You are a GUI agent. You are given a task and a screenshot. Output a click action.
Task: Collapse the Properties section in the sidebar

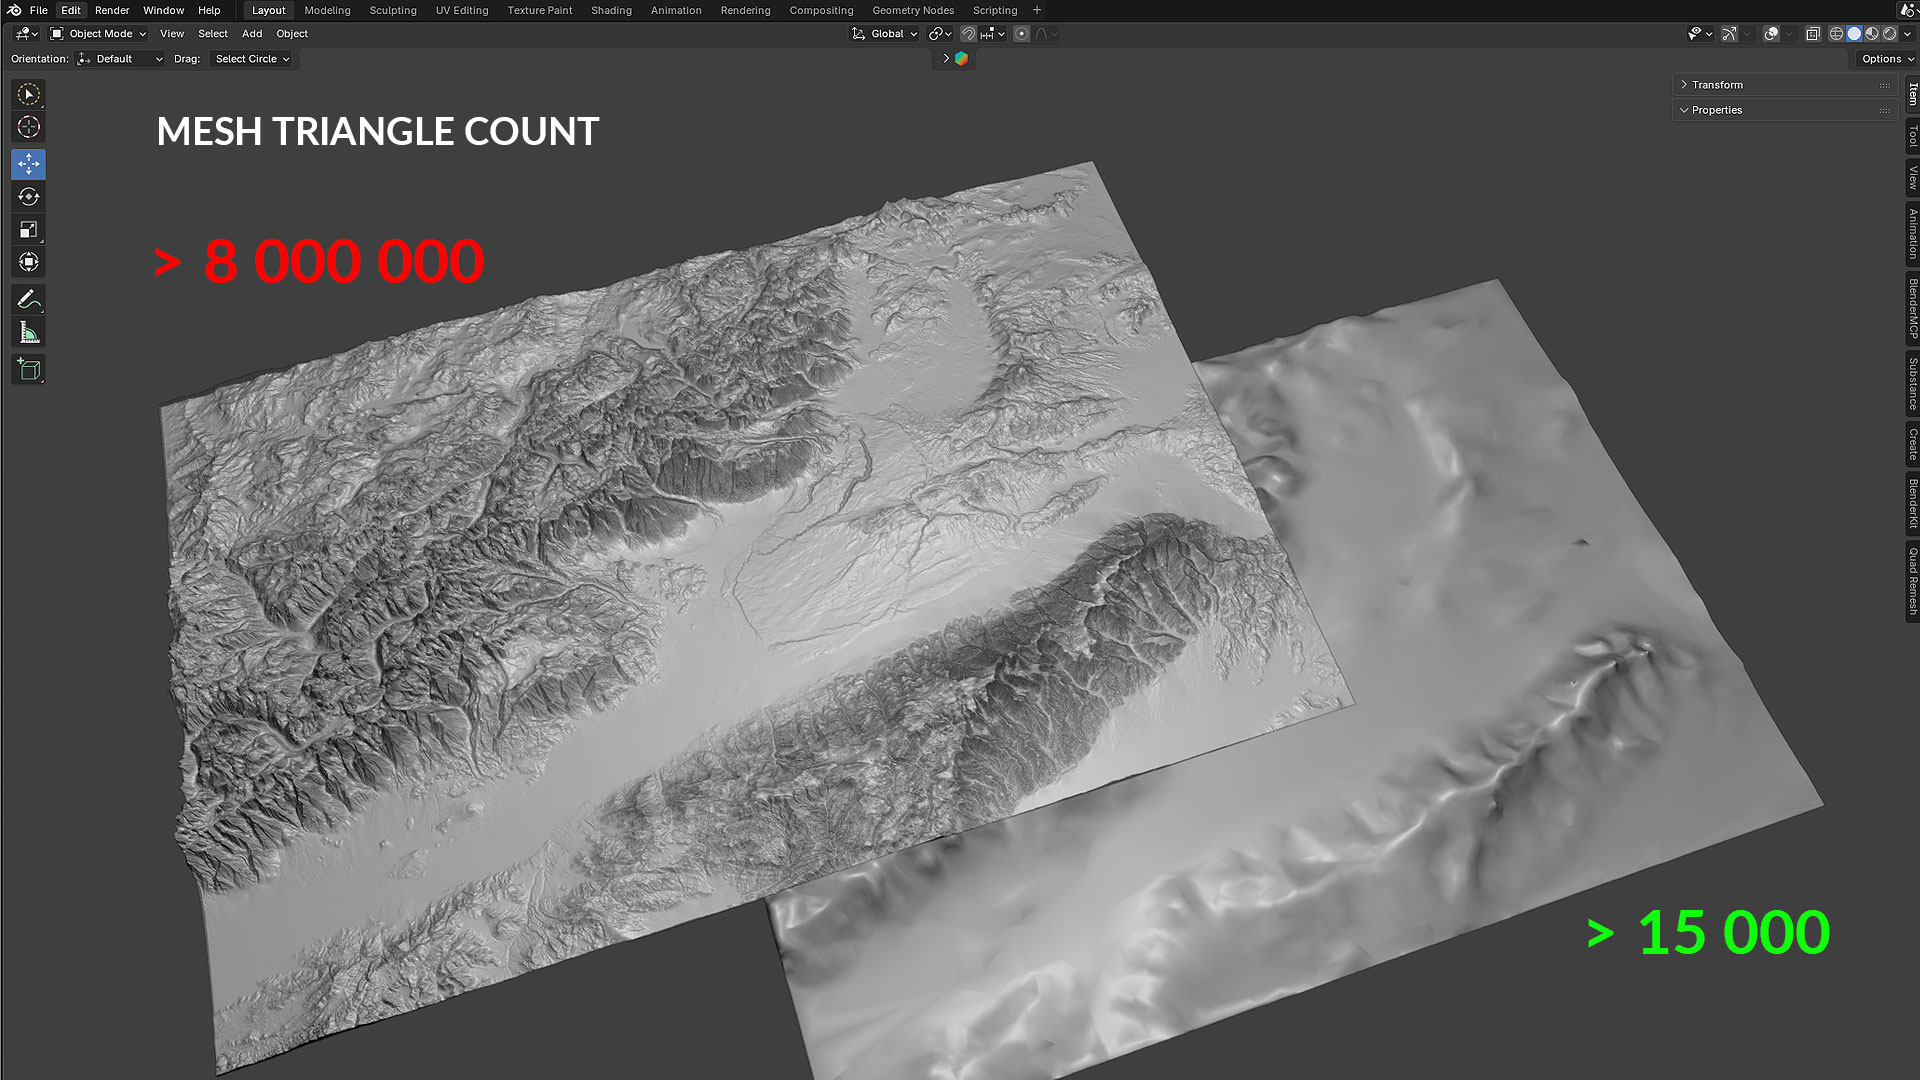1716,110
